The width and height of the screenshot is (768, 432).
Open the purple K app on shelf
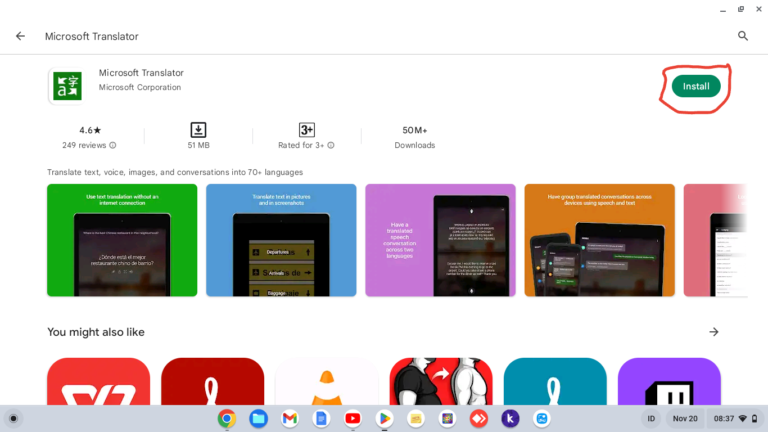[x=510, y=419]
